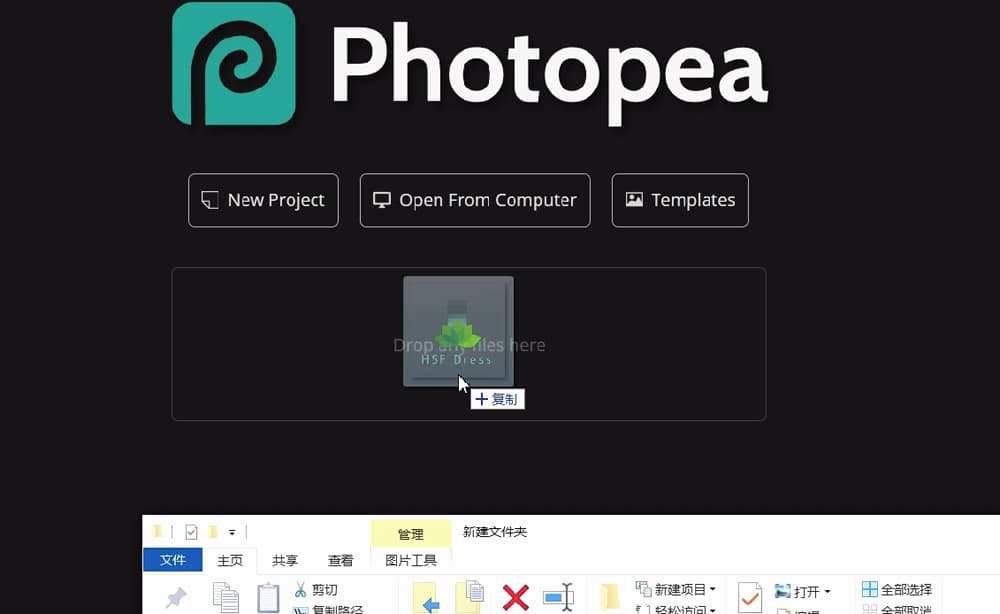
Task: Open the 轻松访问 dropdown
Action: tap(676, 610)
